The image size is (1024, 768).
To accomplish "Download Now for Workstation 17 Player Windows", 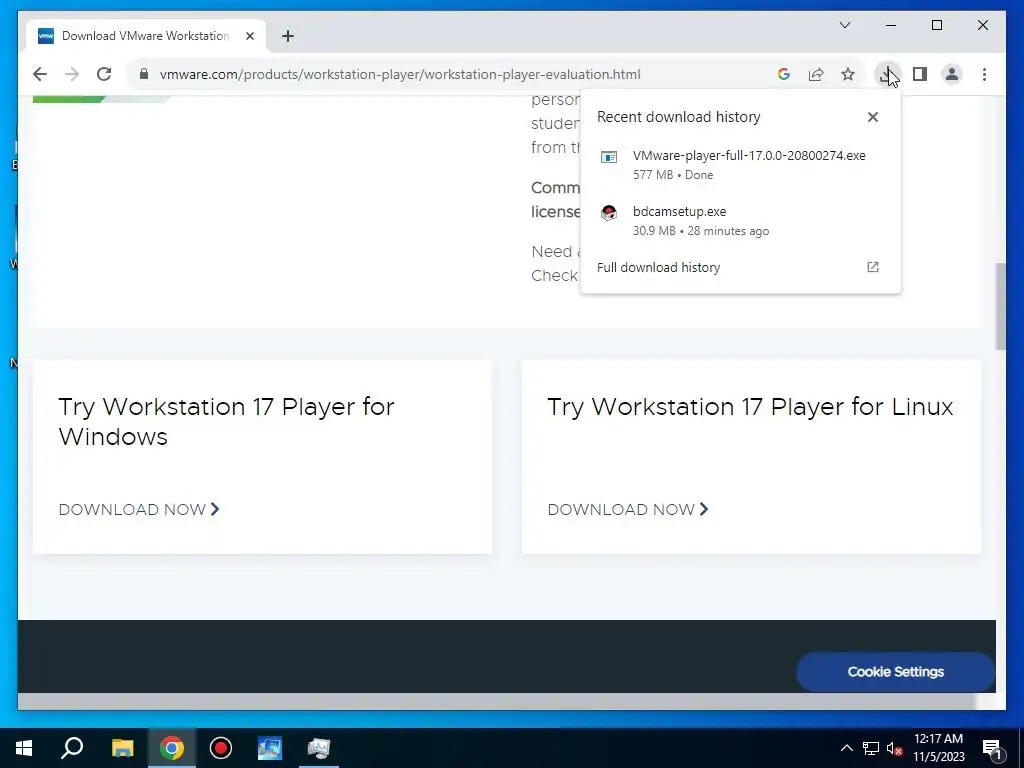I will point(139,509).
